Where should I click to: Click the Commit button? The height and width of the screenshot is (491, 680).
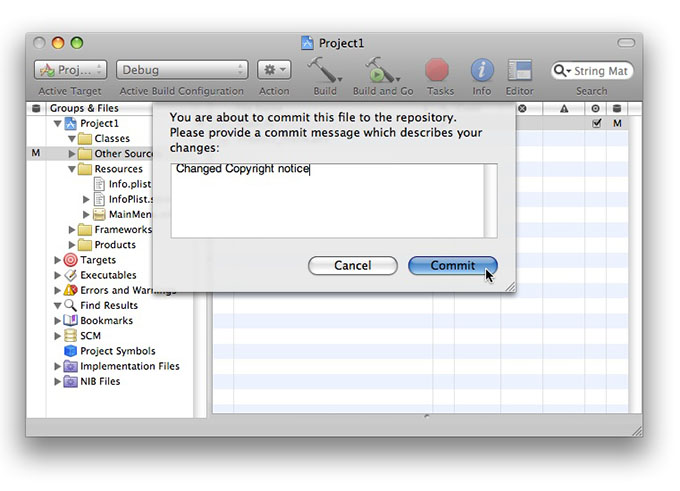click(452, 265)
